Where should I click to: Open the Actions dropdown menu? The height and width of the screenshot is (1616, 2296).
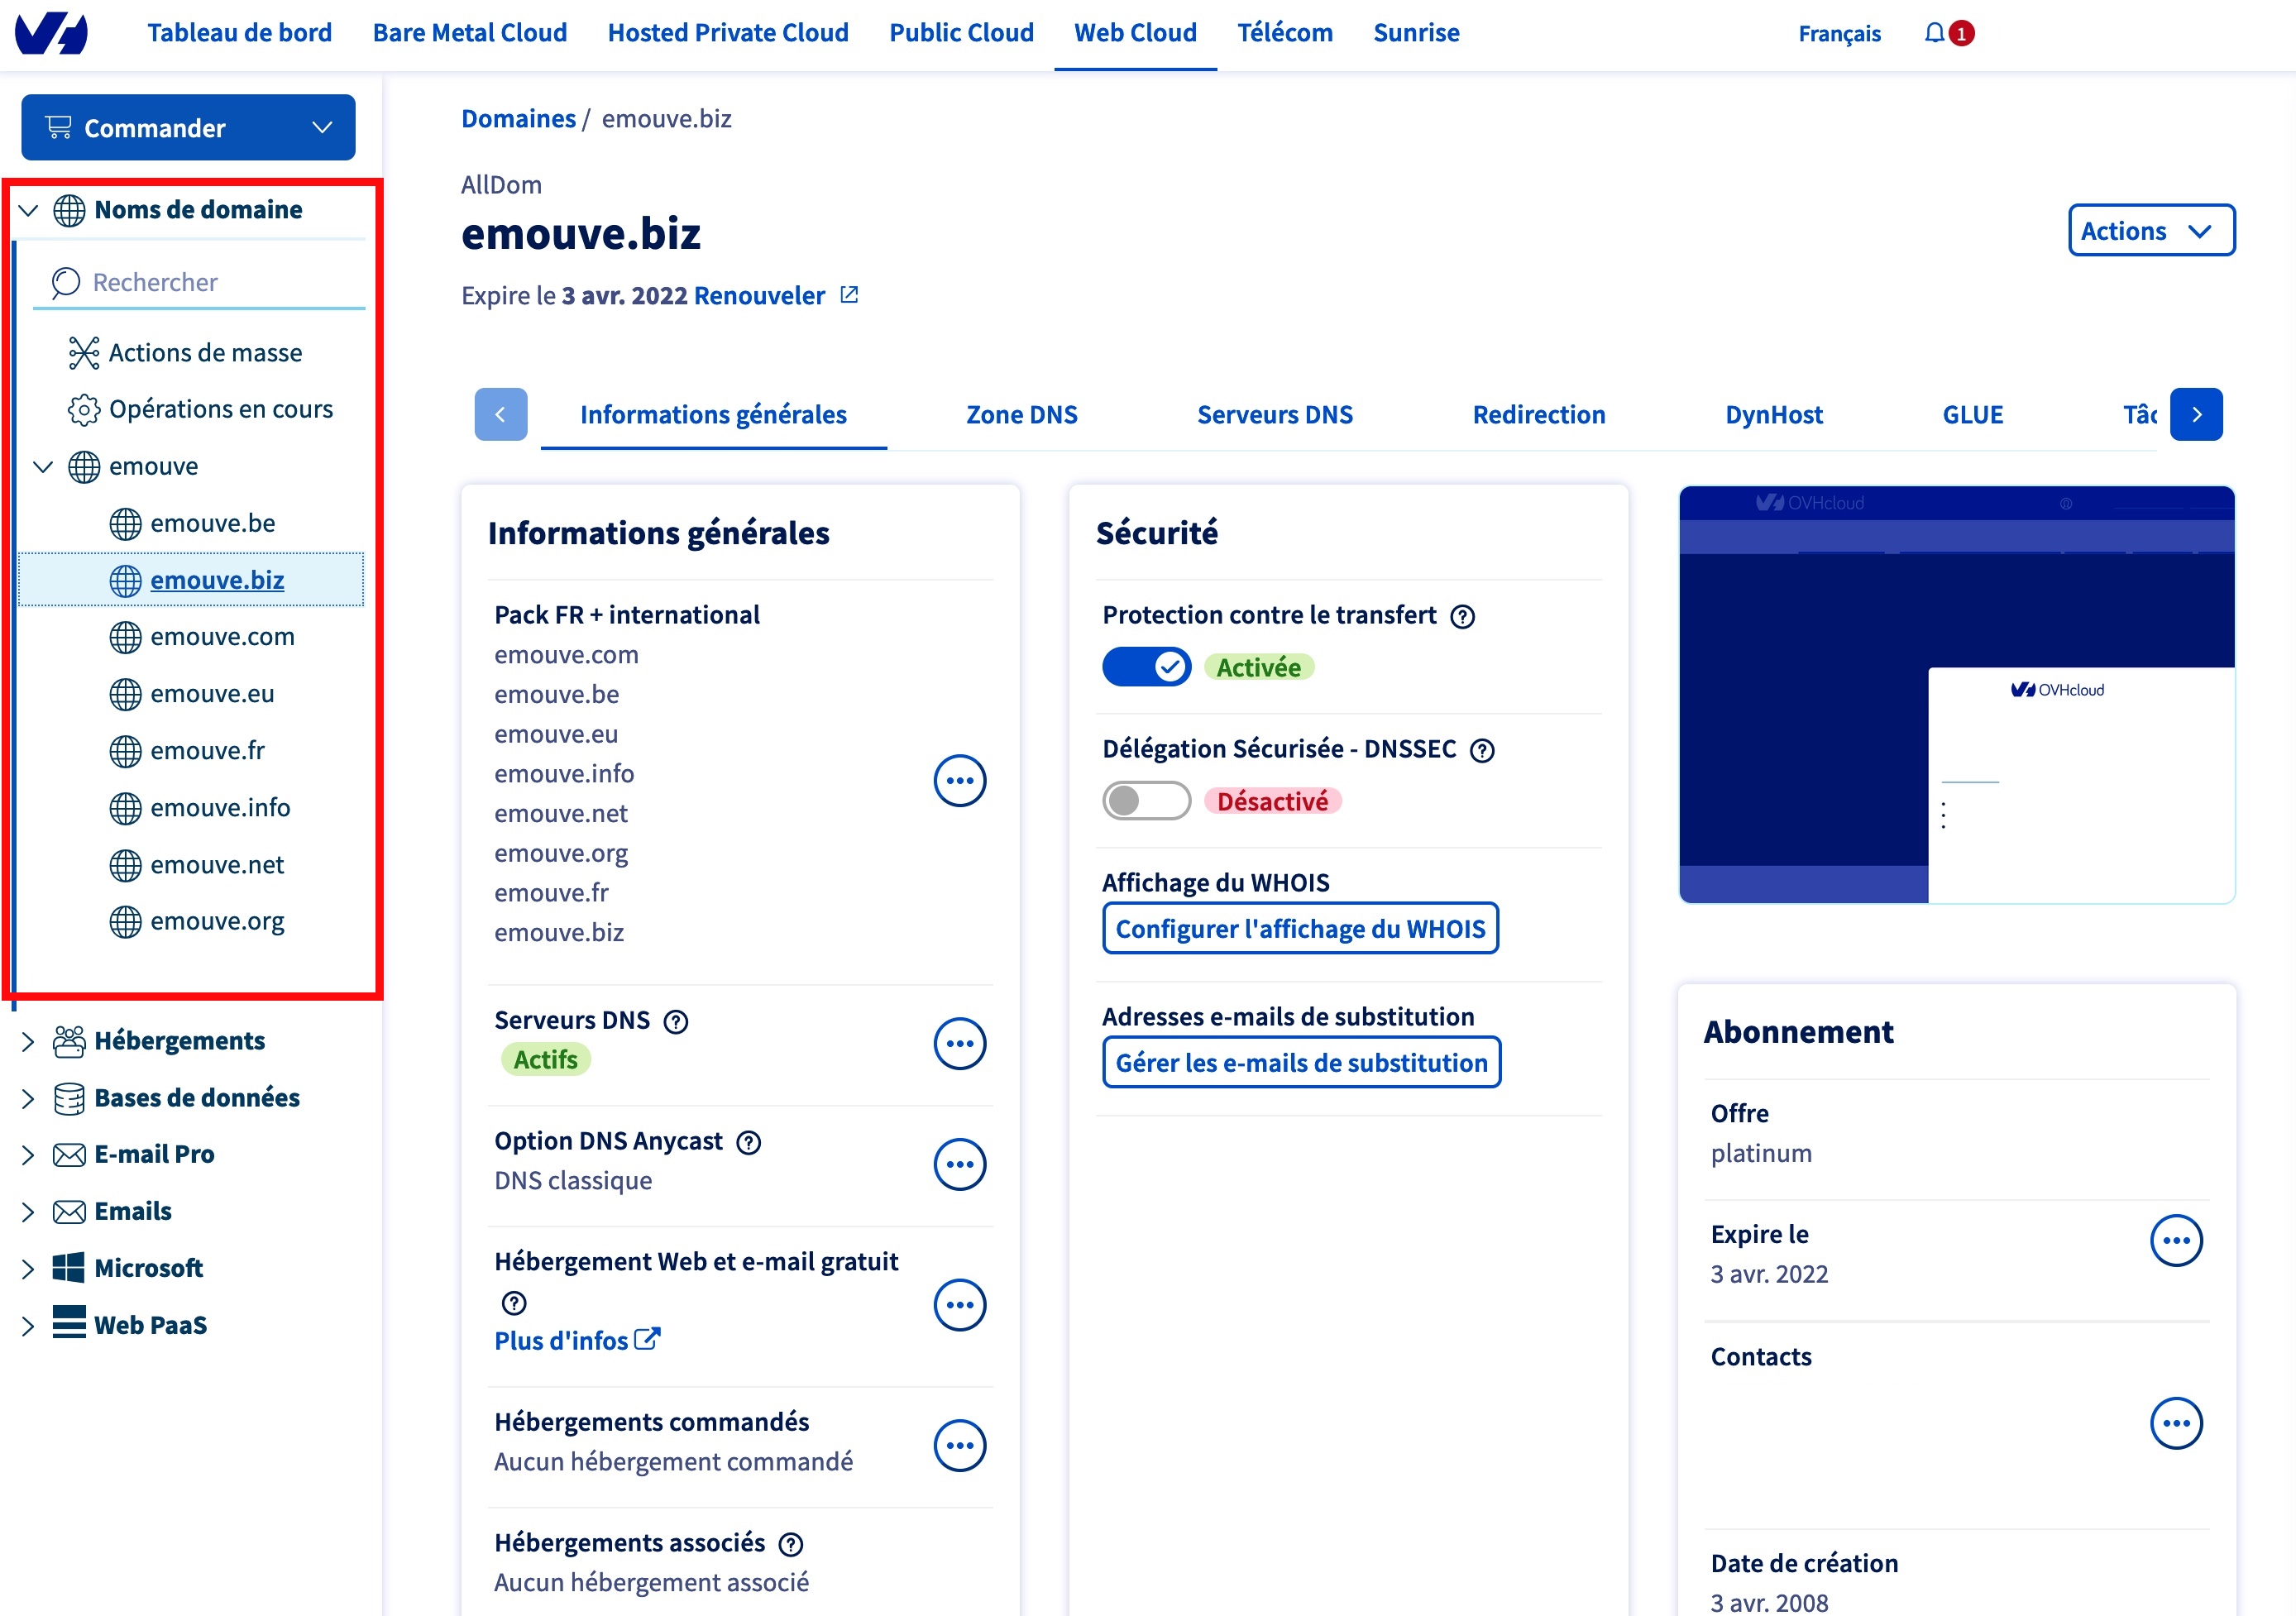[x=2151, y=231]
